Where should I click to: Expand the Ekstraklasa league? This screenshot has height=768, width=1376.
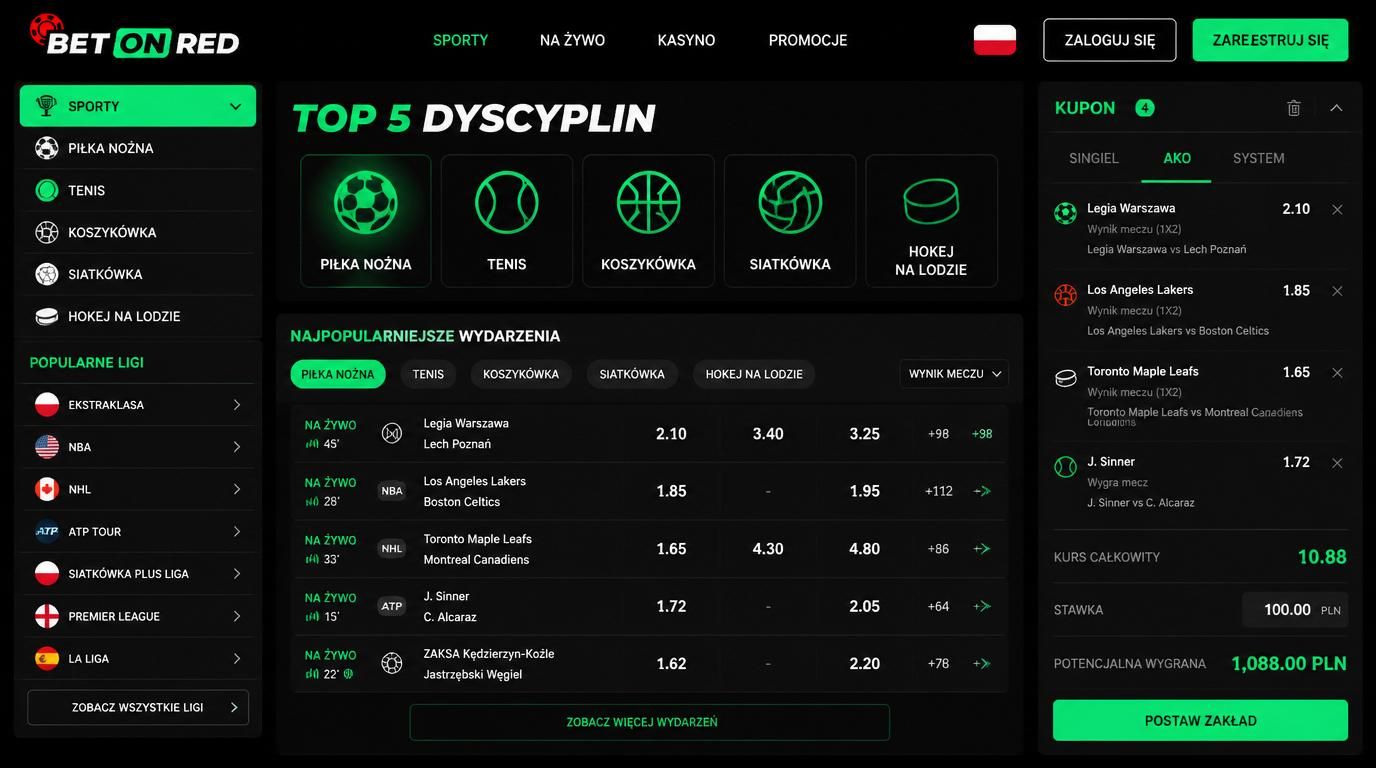[138, 405]
